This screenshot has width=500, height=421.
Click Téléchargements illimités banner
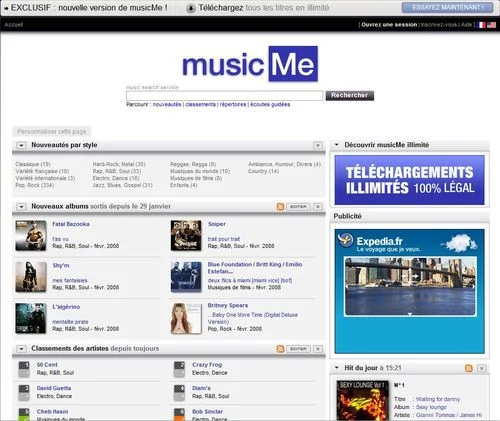click(x=409, y=180)
